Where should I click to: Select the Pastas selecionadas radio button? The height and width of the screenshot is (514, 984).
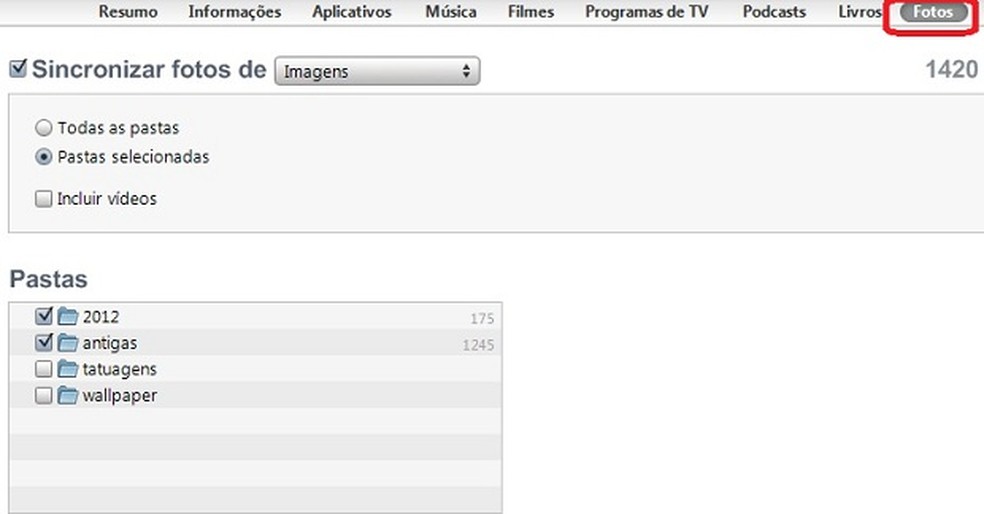pyautogui.click(x=43, y=157)
